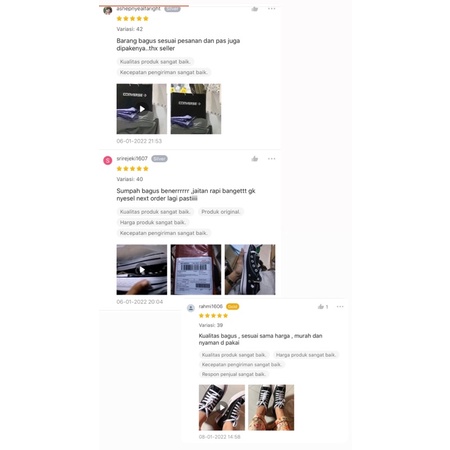Viewport: 450px width, 450px height.
Task: Click srirejeki1607's pink avatar icon
Action: point(108,160)
